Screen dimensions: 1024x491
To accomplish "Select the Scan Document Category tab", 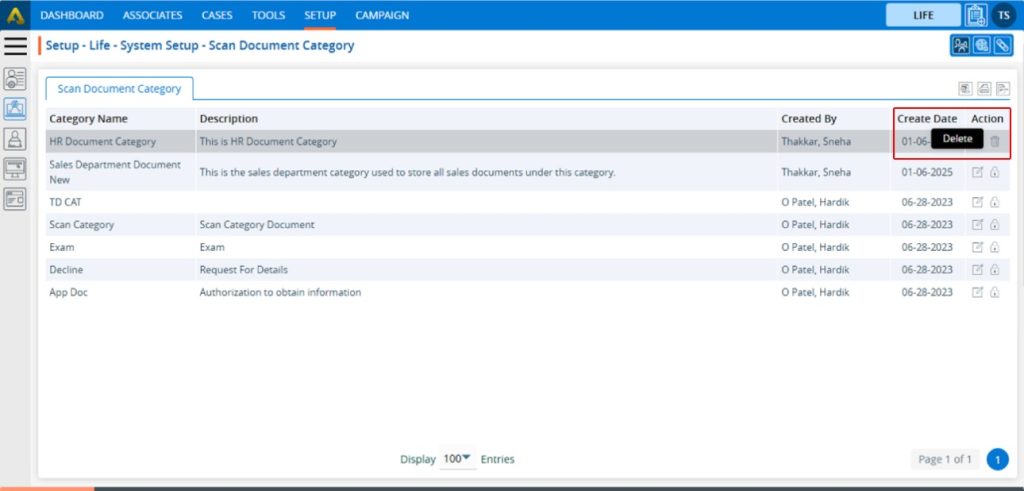I will (x=119, y=88).
